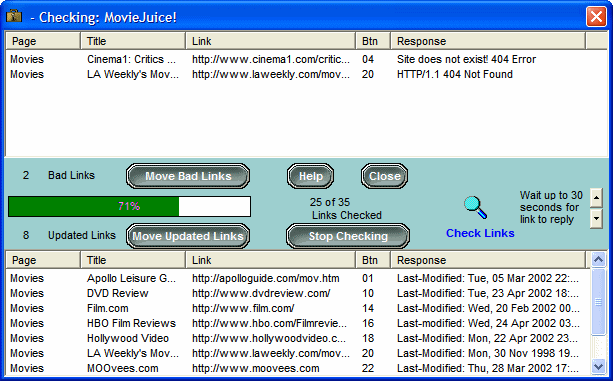Click the scroll up arrow of the updated links list
The height and width of the screenshot is (381, 613).
click(x=599, y=259)
